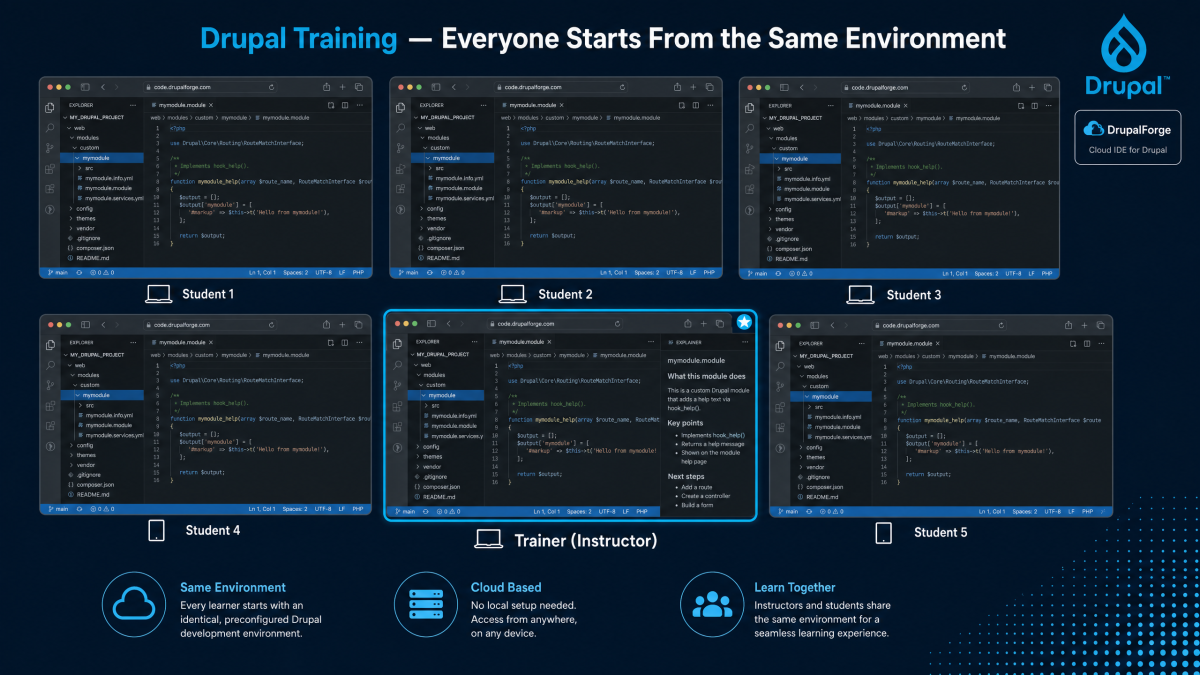Click the Drupal logo
This screenshot has width=1200, height=675.
pyautogui.click(x=1128, y=57)
